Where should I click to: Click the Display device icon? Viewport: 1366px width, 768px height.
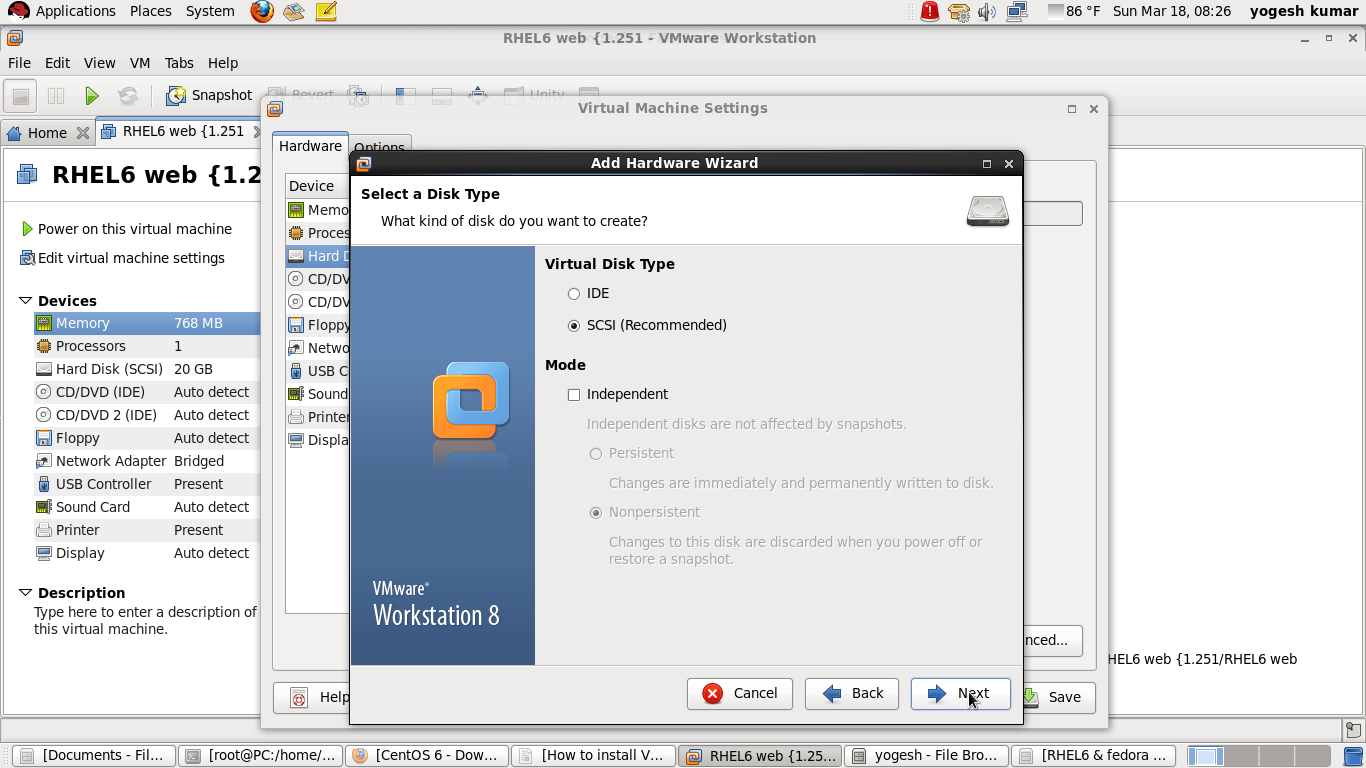click(x=44, y=553)
